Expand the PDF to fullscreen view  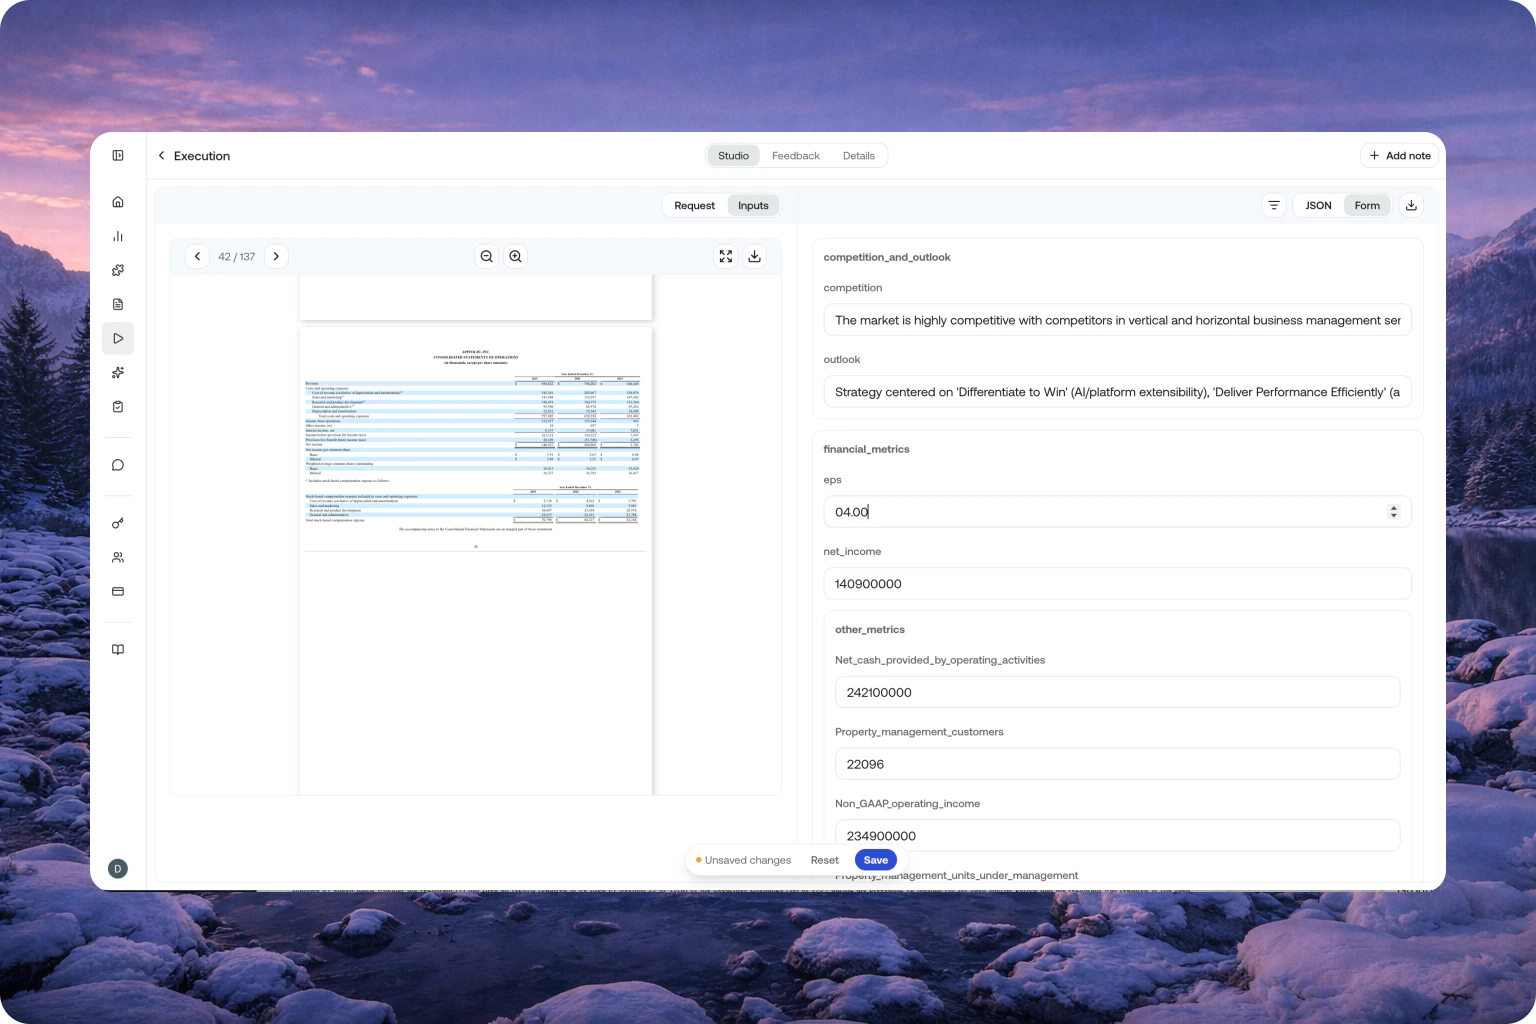click(726, 256)
